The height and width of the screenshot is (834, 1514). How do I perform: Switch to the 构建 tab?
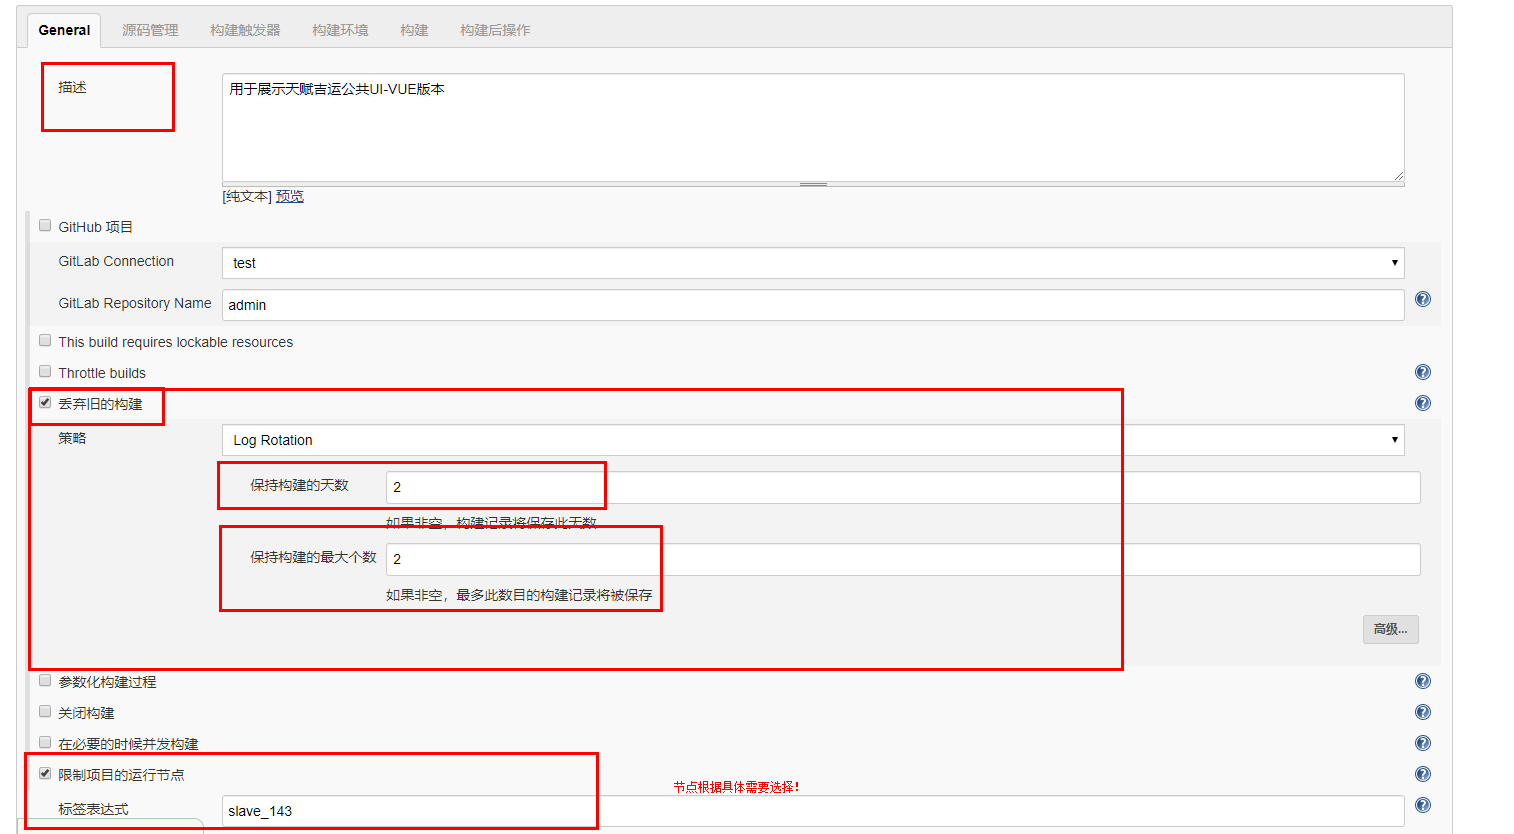click(x=414, y=30)
